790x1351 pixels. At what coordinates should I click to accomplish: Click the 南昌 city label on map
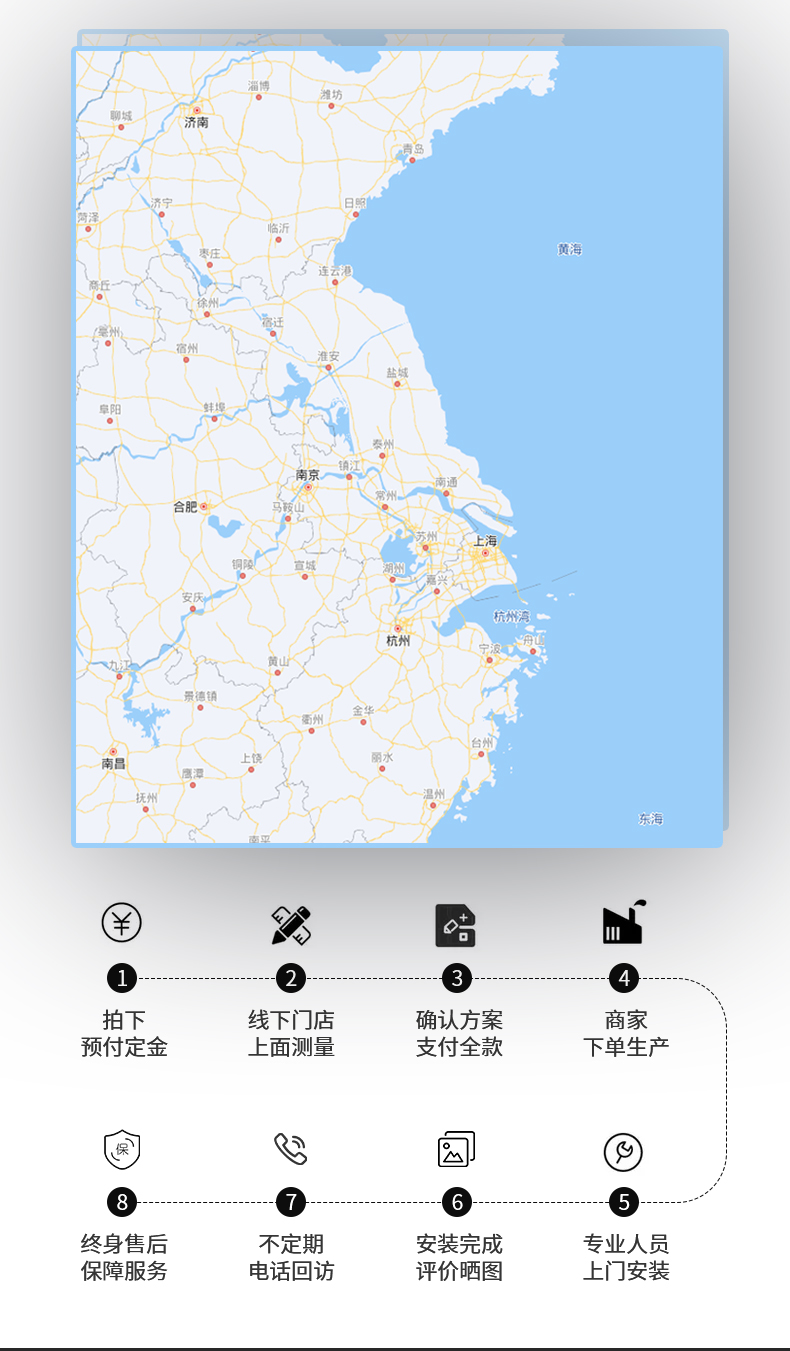(x=114, y=763)
